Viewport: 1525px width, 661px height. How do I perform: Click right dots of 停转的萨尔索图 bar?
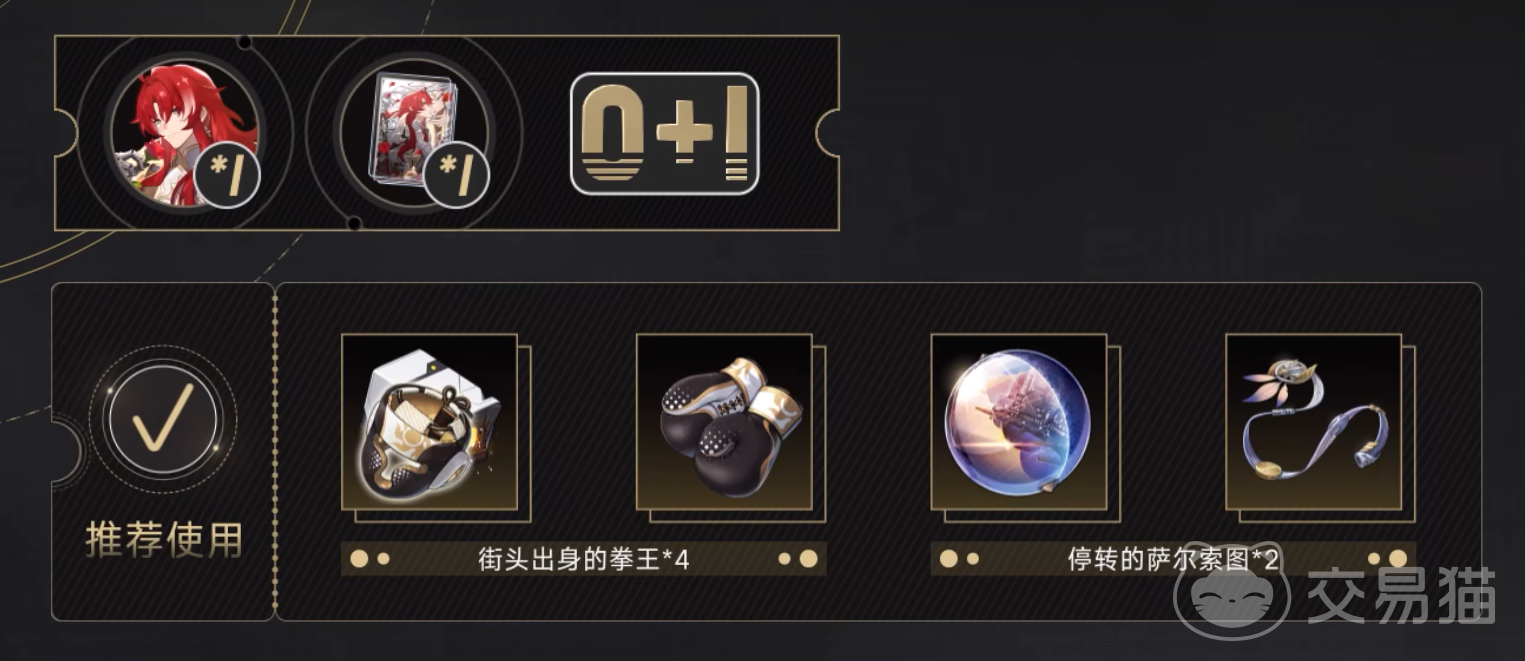tap(1389, 559)
